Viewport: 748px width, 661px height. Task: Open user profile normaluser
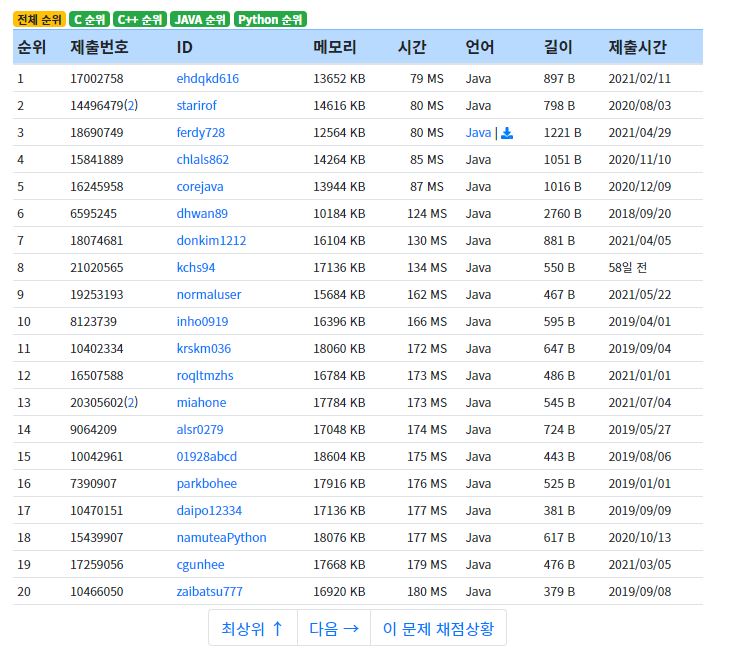click(209, 295)
